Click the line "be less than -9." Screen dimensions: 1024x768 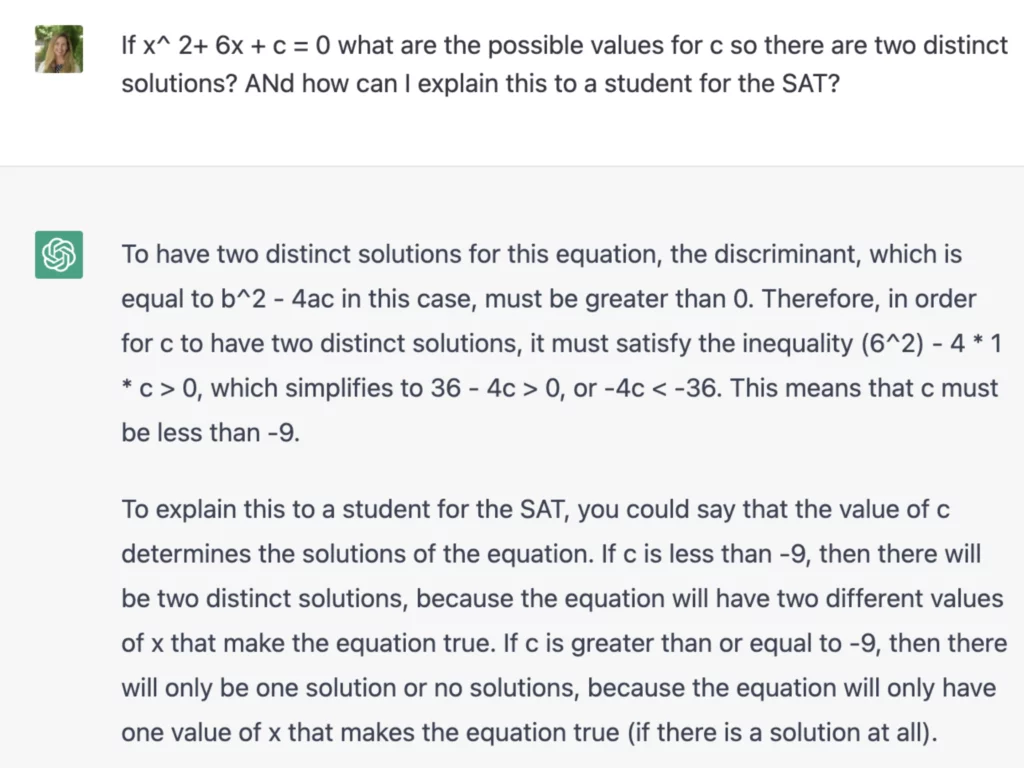210,434
